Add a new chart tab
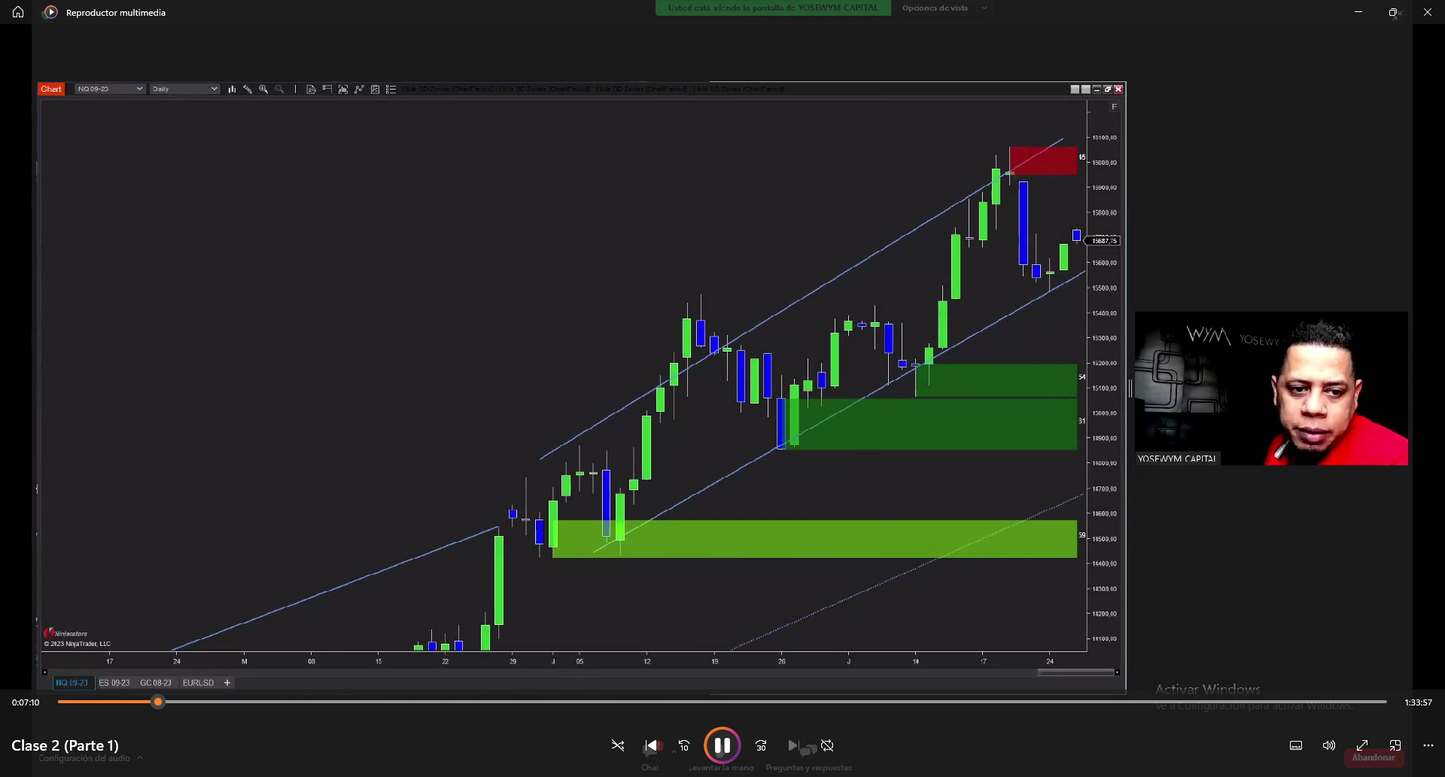This screenshot has height=777, width=1445. pos(227,683)
